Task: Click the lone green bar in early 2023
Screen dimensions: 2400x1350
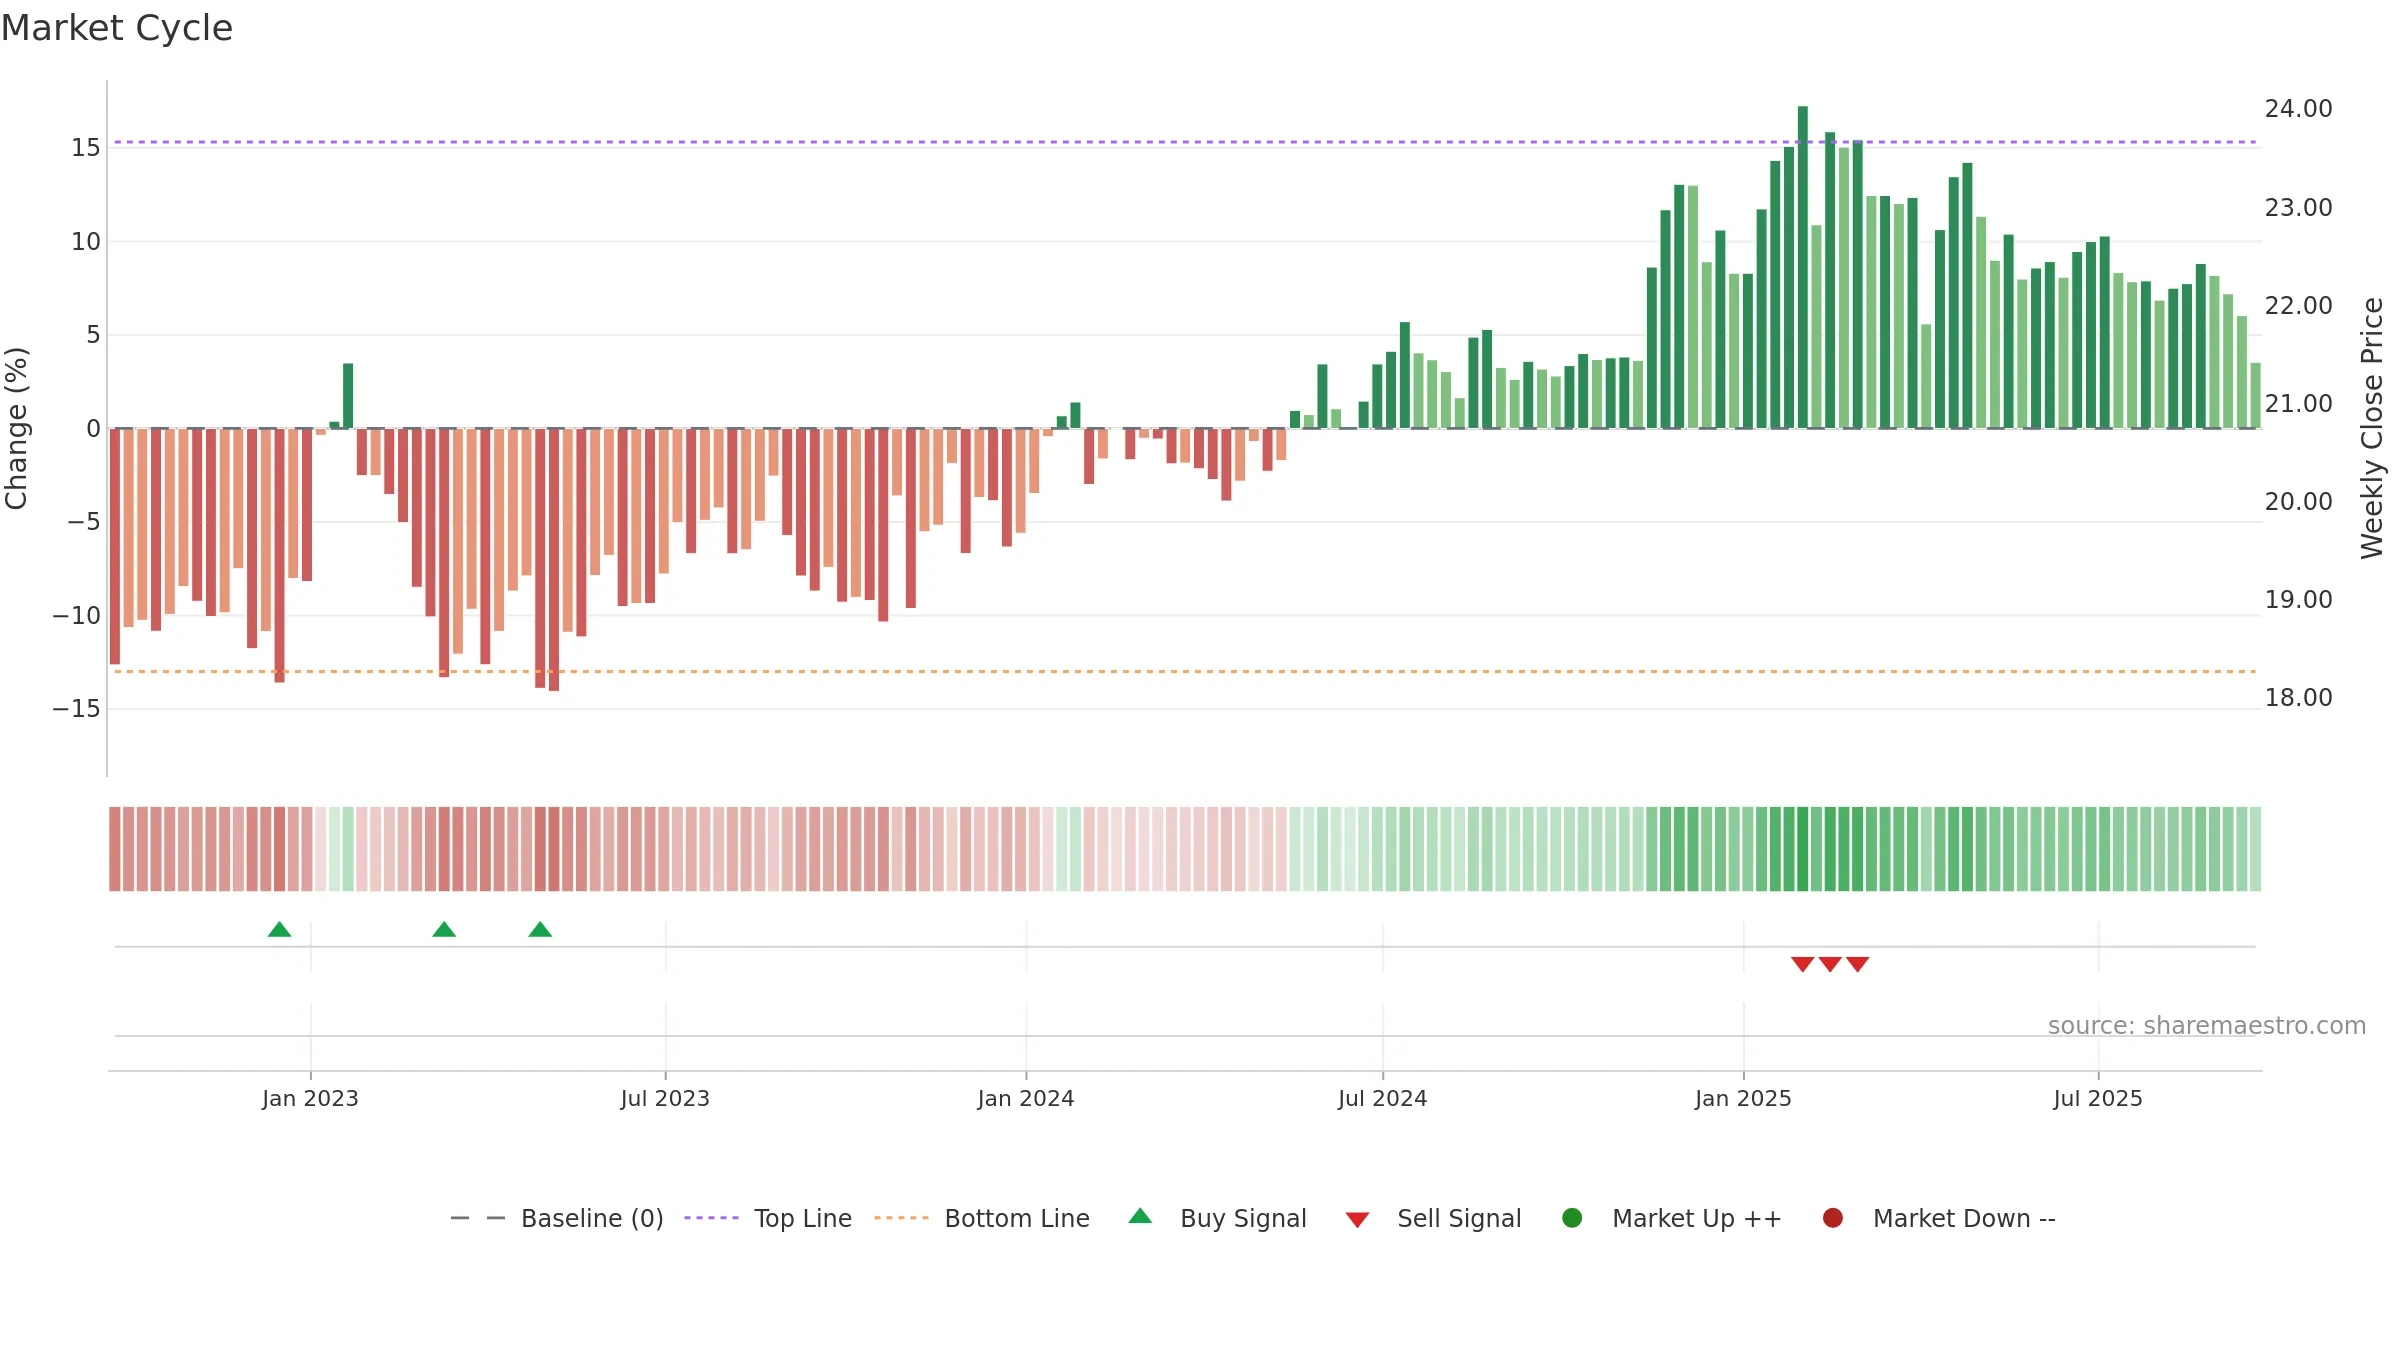Action: (348, 396)
